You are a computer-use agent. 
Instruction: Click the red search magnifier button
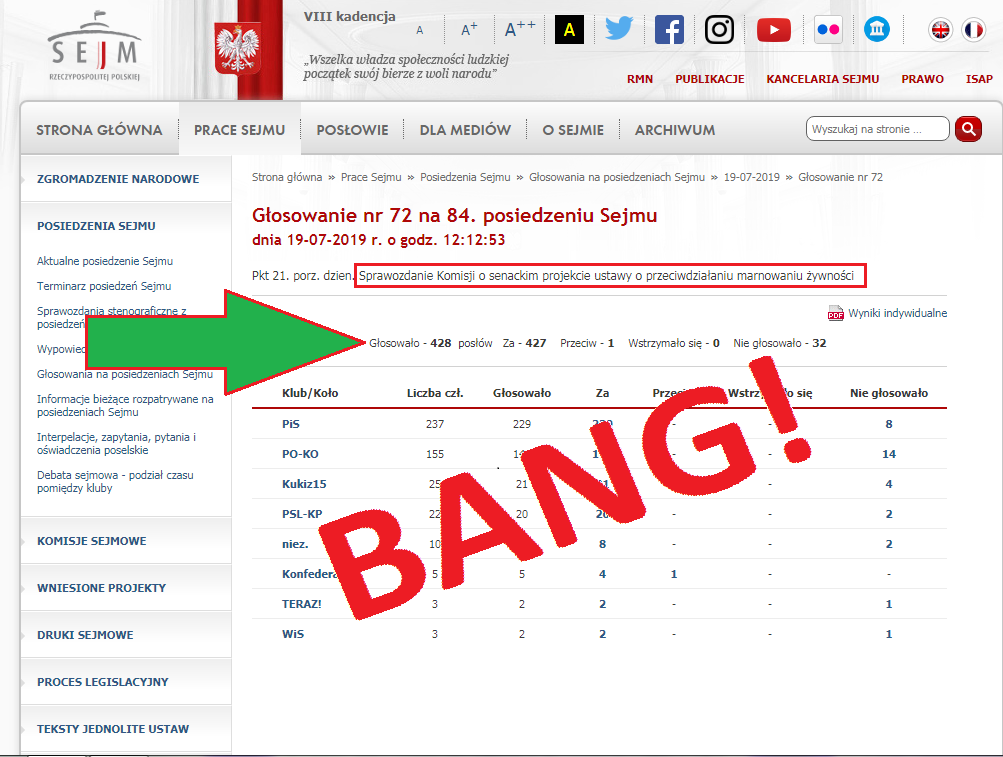(968, 129)
